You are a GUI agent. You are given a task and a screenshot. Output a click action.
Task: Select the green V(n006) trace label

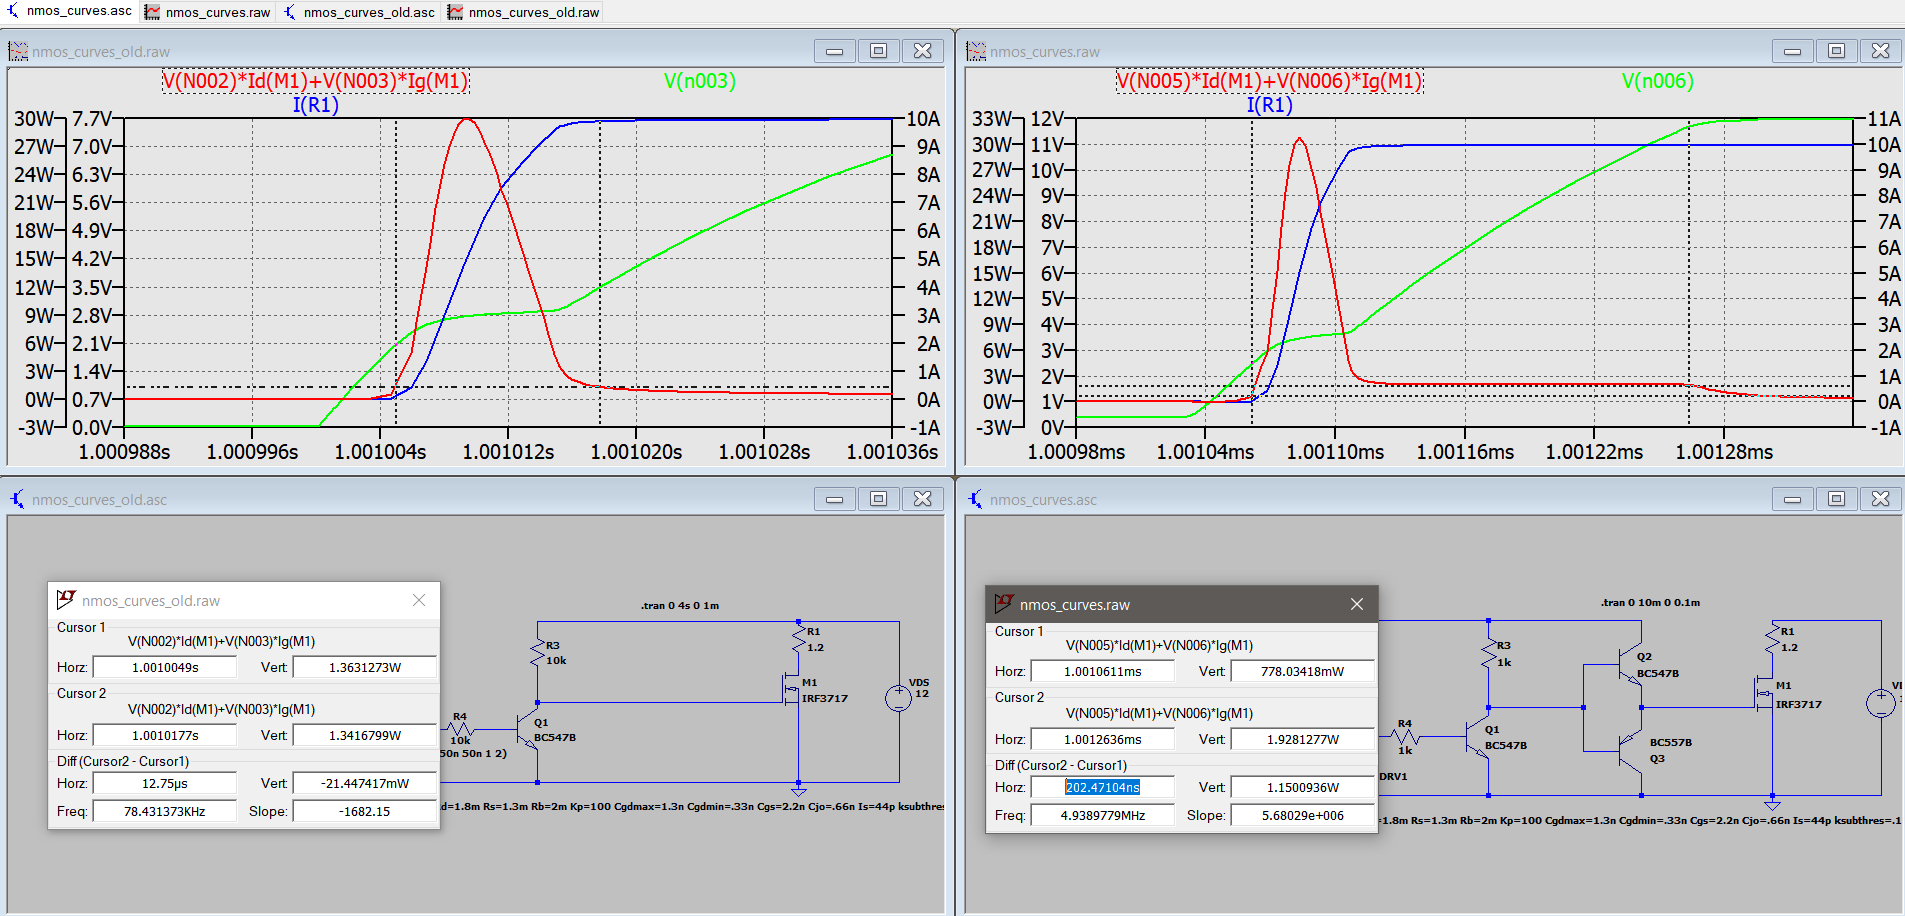1658,81
